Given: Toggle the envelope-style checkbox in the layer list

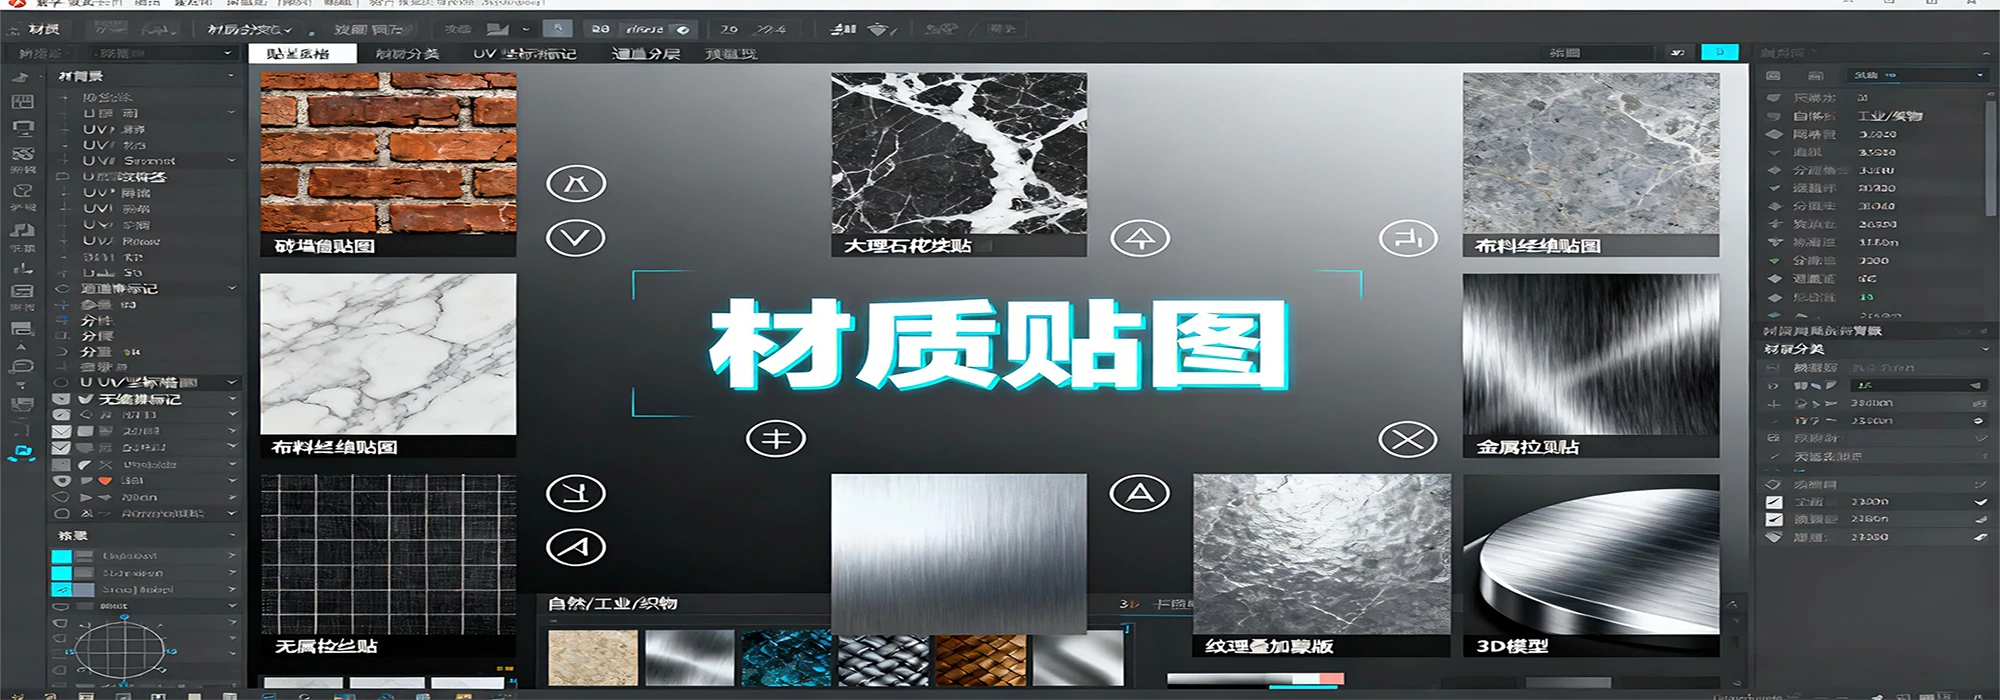Looking at the screenshot, I should (x=61, y=432).
